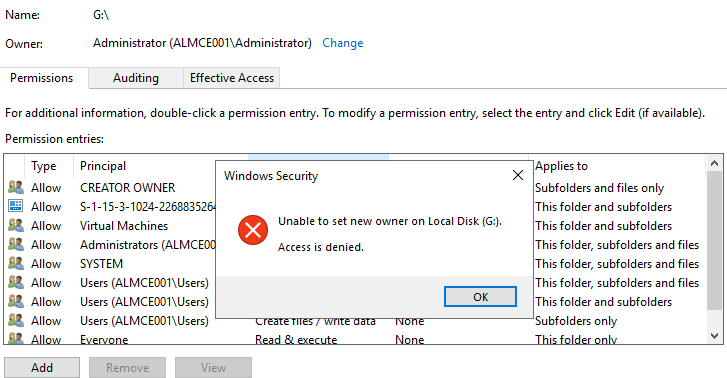This screenshot has height=378, width=727.
Task: Close the Windows Security dialog with X
Action: point(518,175)
